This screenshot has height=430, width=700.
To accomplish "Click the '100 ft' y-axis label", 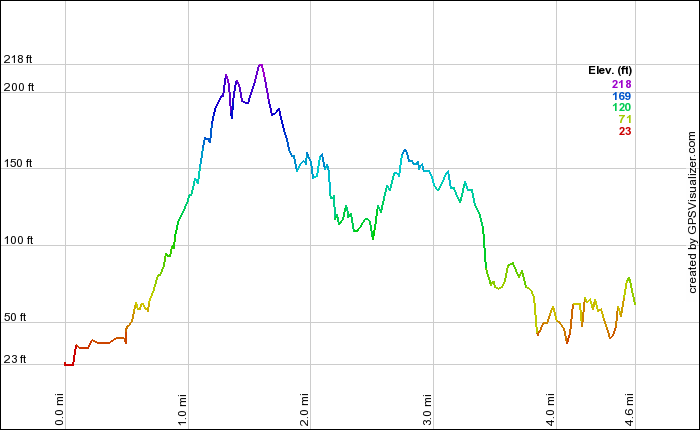I will (x=18, y=240).
